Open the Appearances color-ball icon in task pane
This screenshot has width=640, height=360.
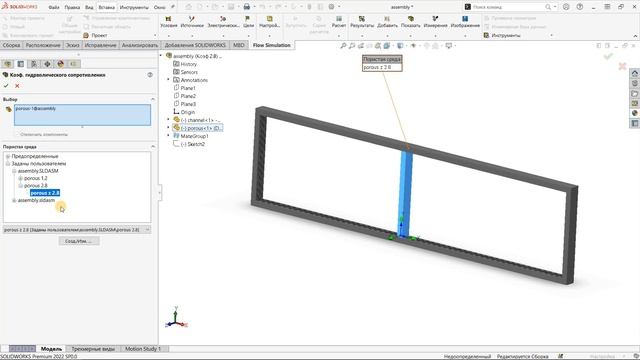pyautogui.click(x=635, y=113)
